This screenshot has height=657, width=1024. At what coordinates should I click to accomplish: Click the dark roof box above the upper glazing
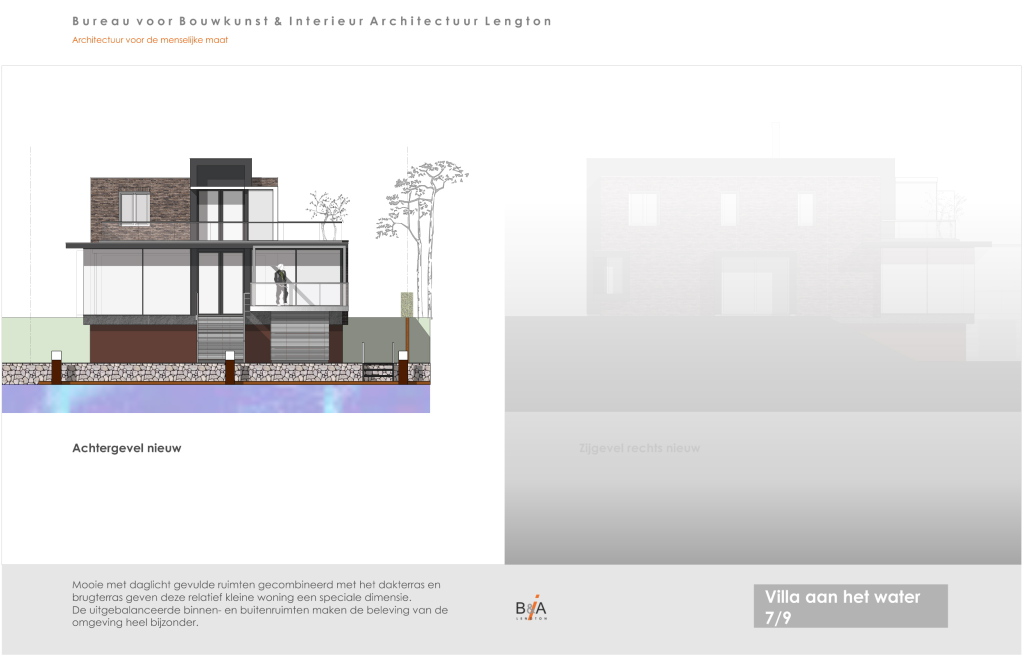(221, 171)
